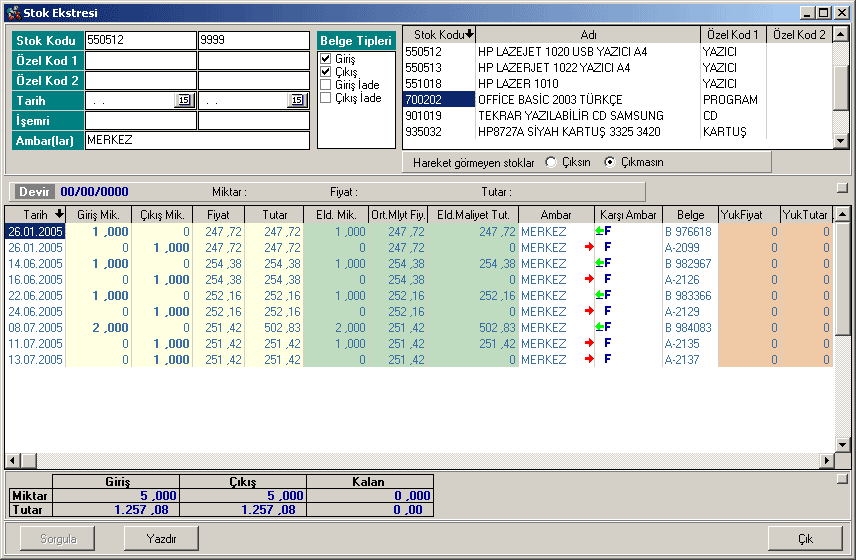Check the Çıkış İade checkbox
The image size is (856, 560).
tap(326, 98)
